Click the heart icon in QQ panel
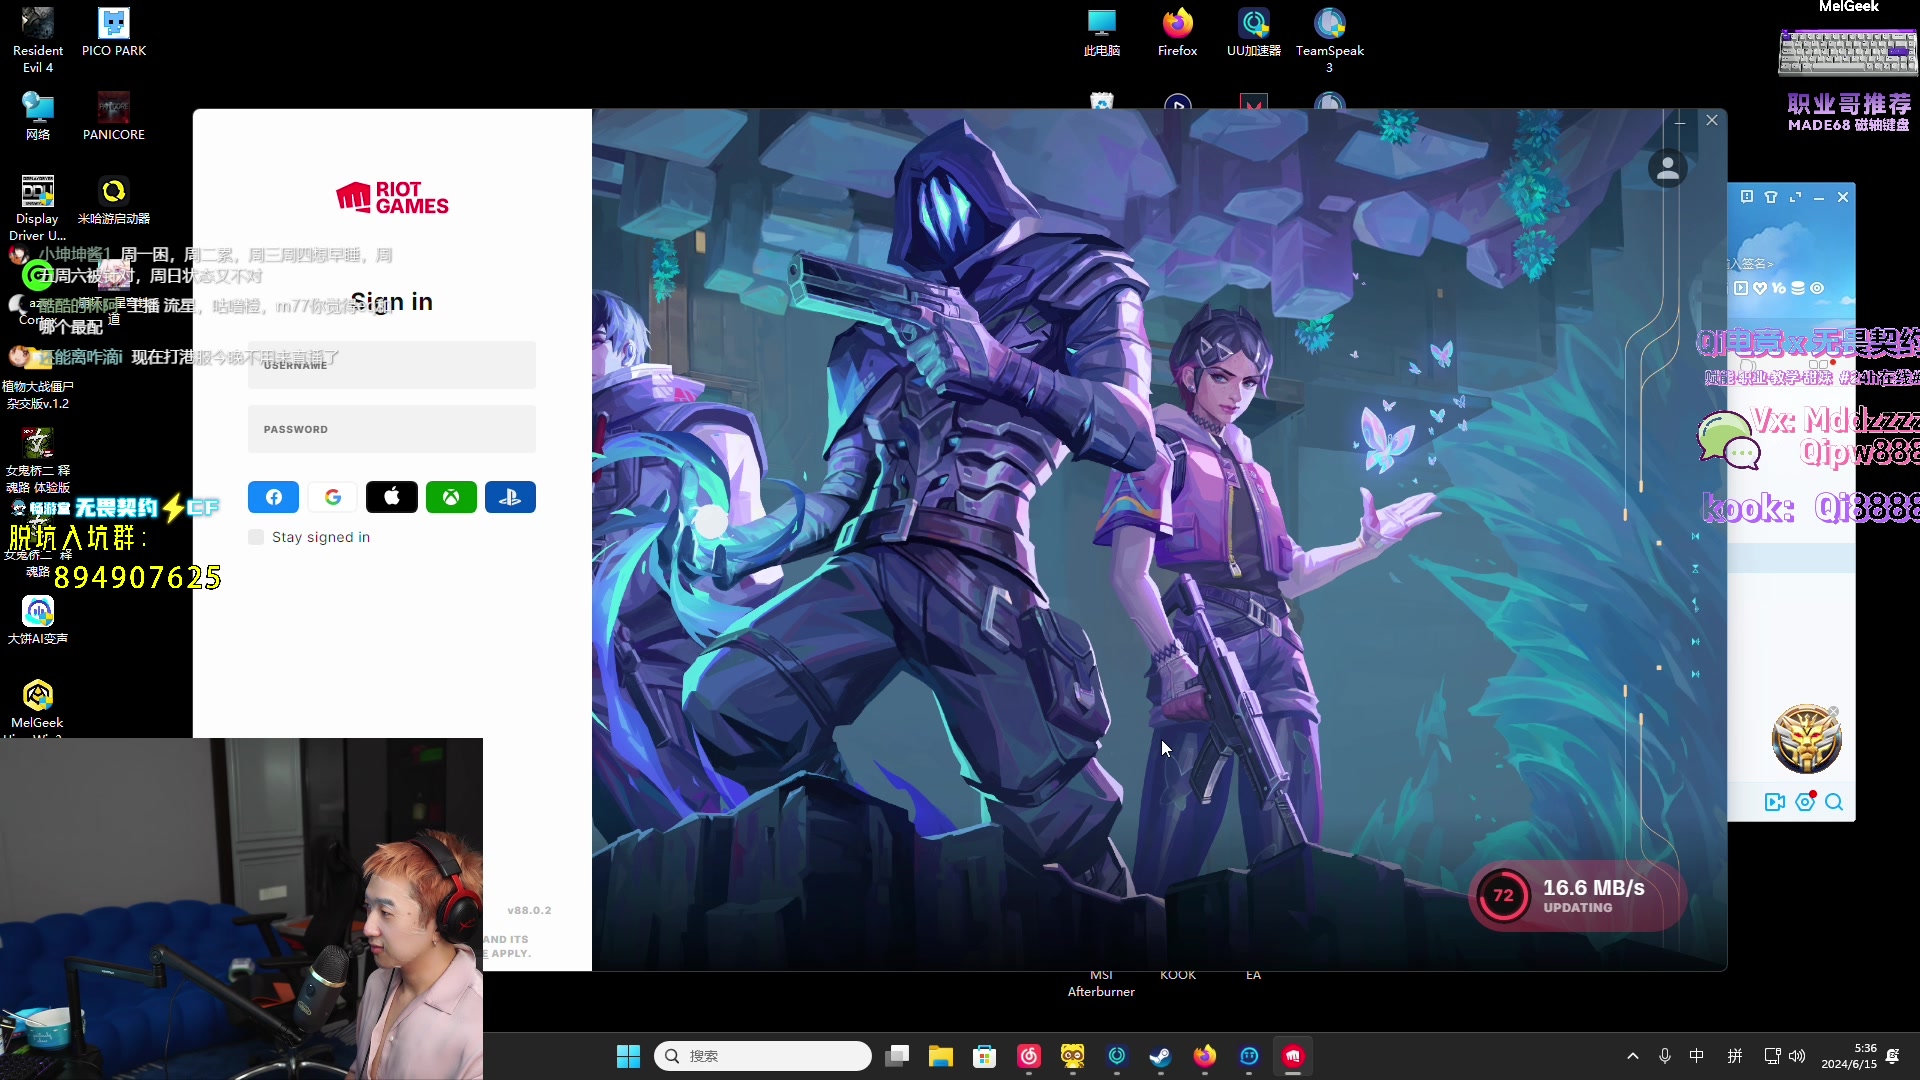Screen dimensions: 1920x1080 [1760, 288]
